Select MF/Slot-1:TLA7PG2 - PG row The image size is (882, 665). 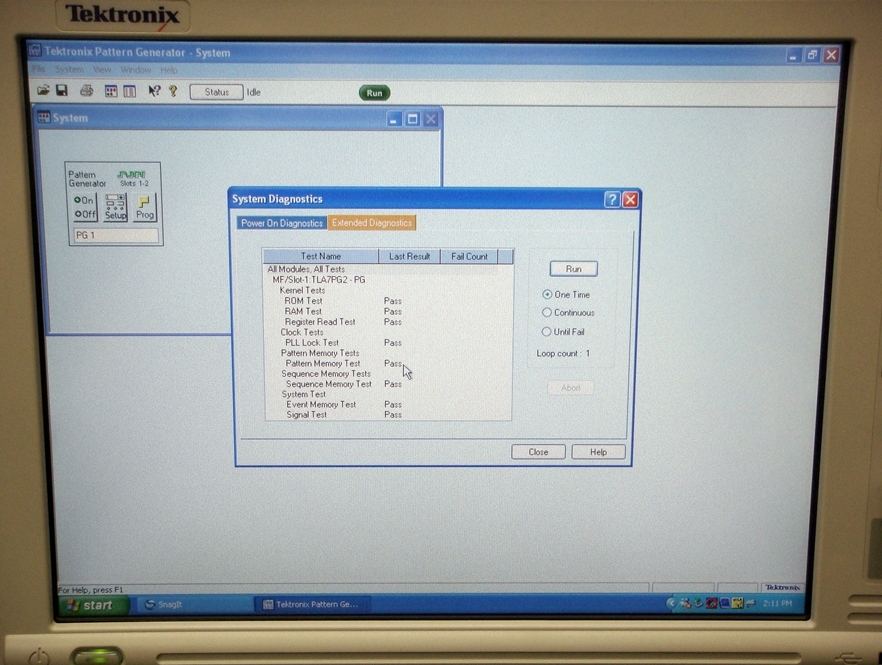coord(388,280)
